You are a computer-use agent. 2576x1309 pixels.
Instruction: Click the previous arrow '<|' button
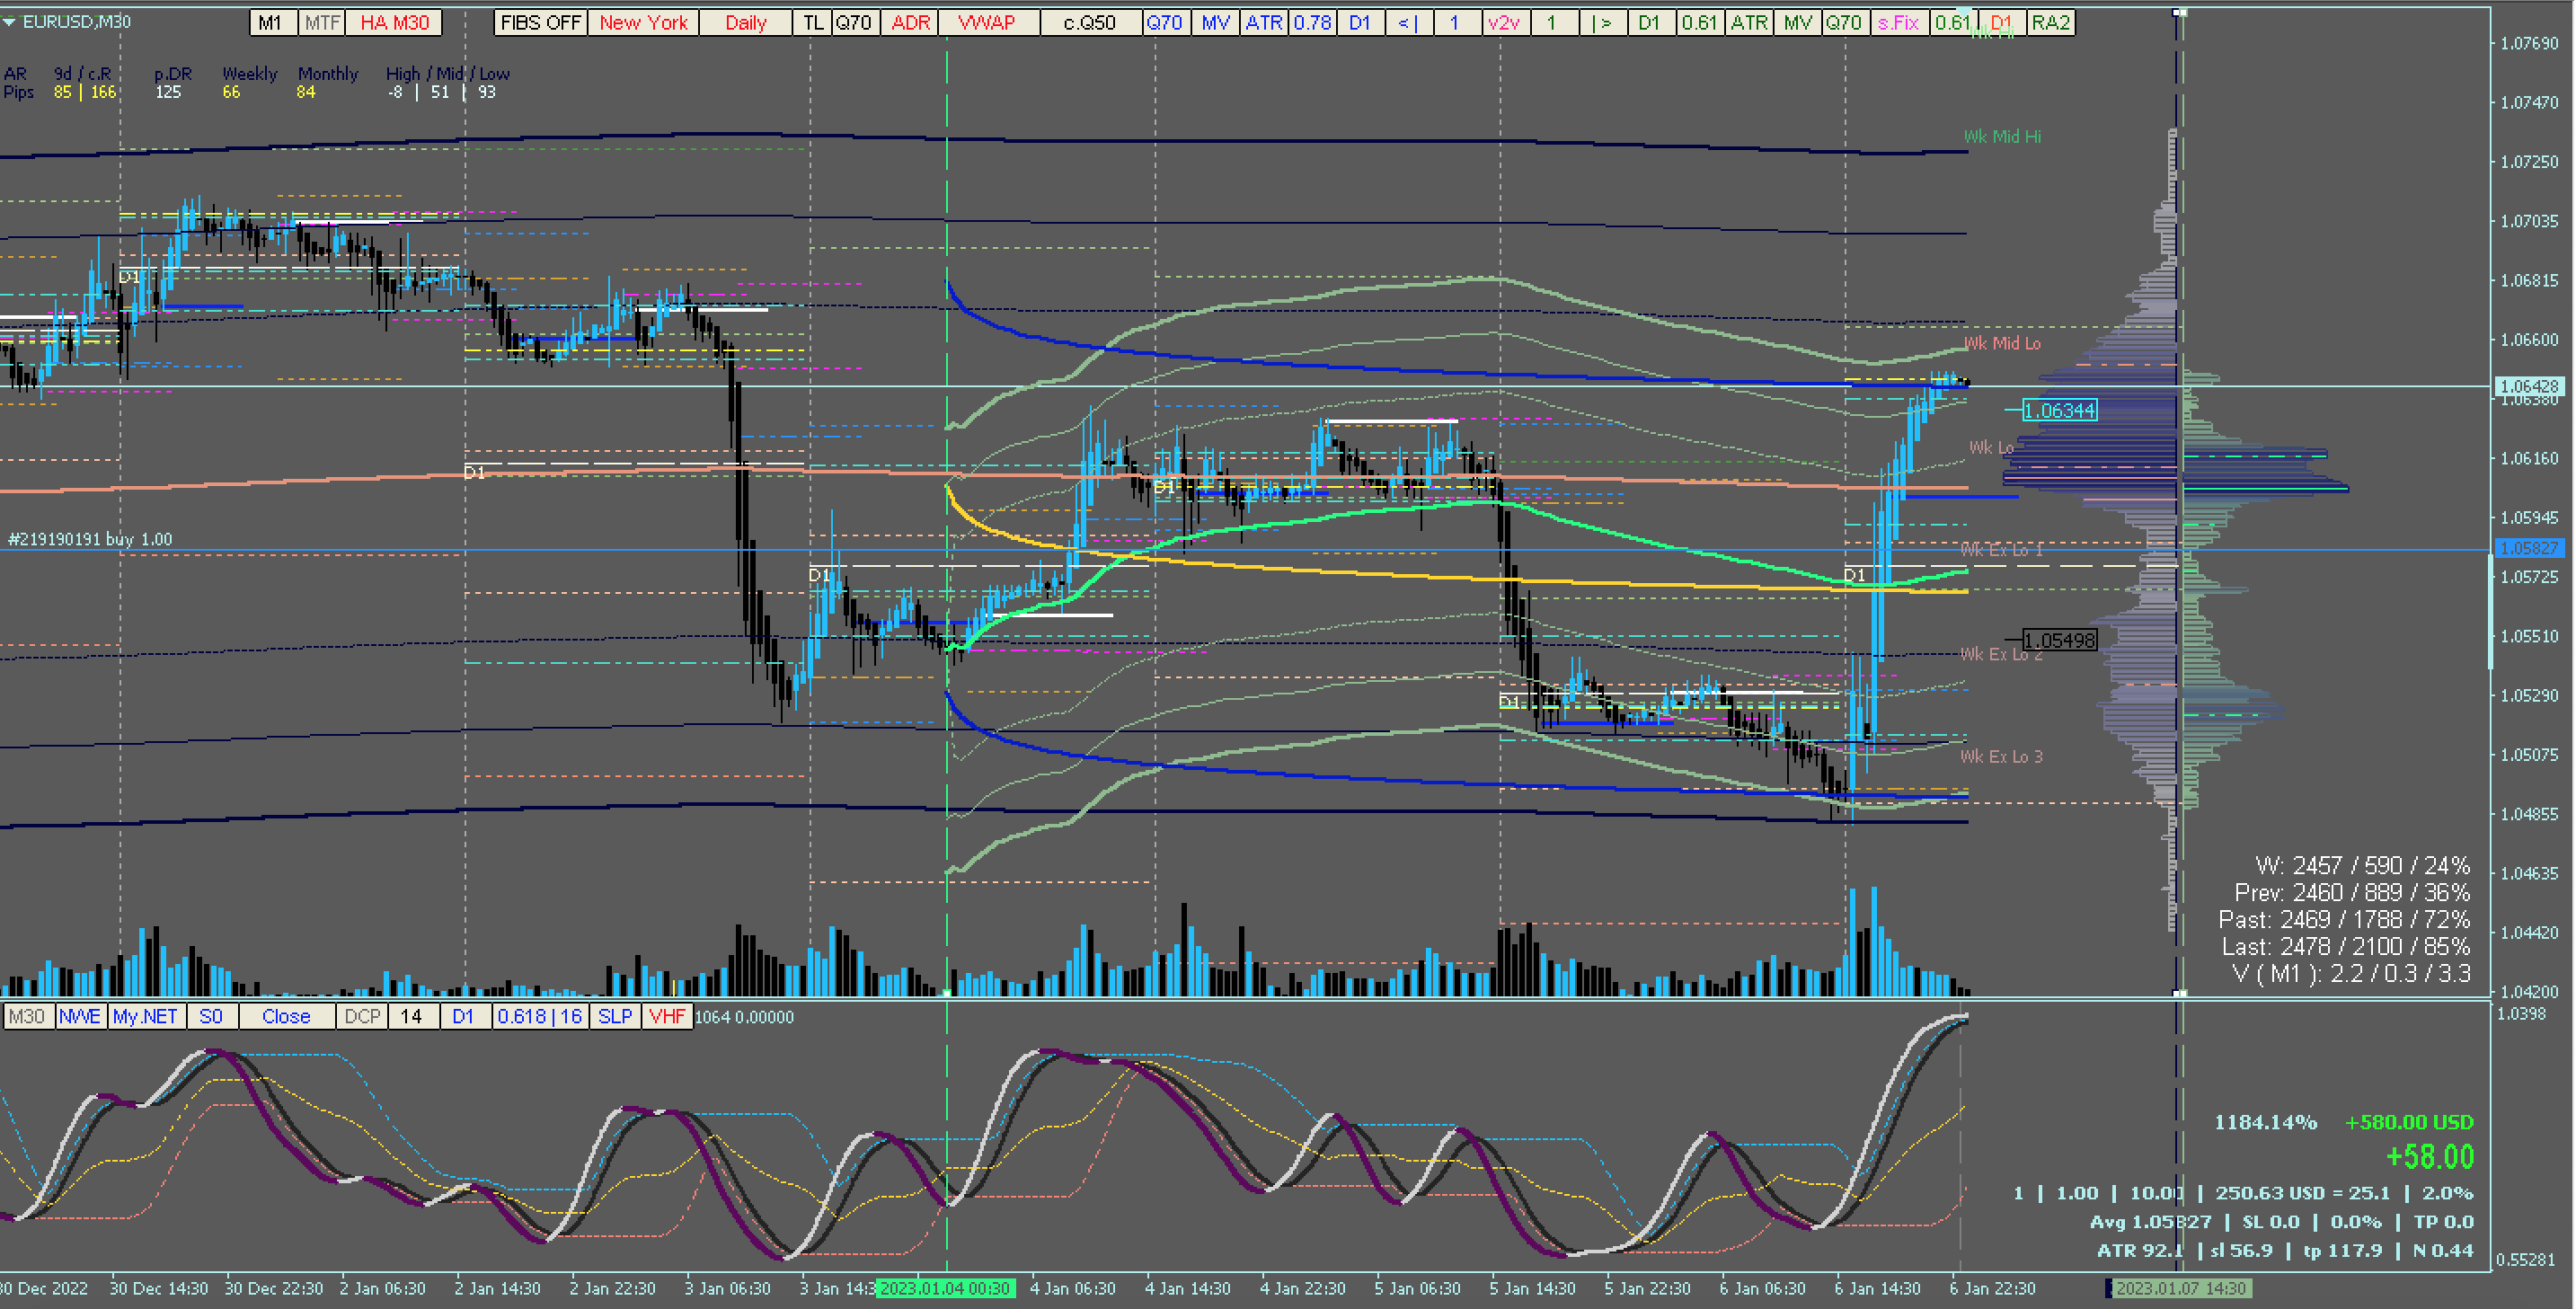1407,22
